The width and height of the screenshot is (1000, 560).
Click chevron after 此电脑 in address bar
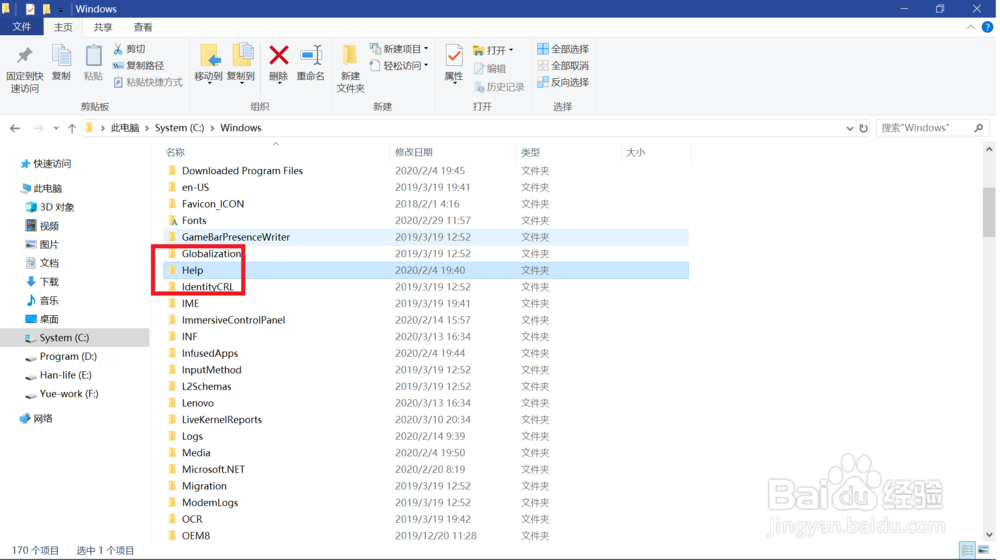tap(147, 128)
